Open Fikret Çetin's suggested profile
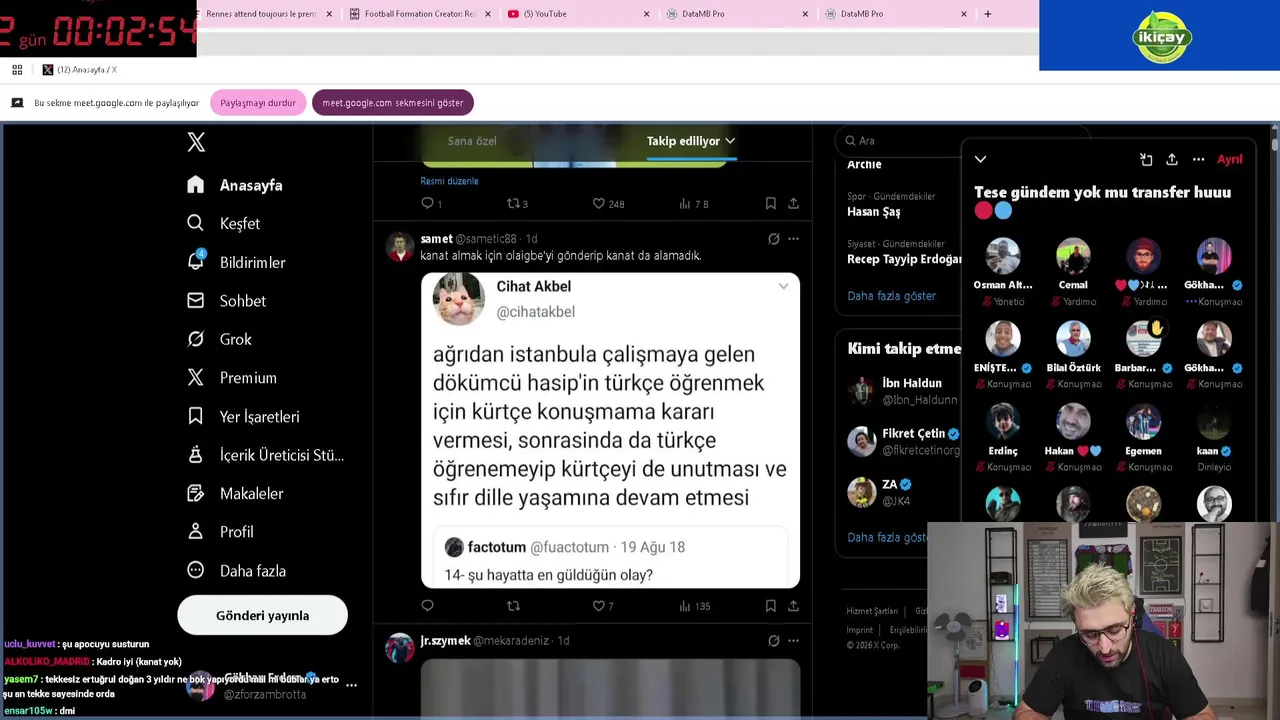1280x720 pixels. tap(903, 441)
